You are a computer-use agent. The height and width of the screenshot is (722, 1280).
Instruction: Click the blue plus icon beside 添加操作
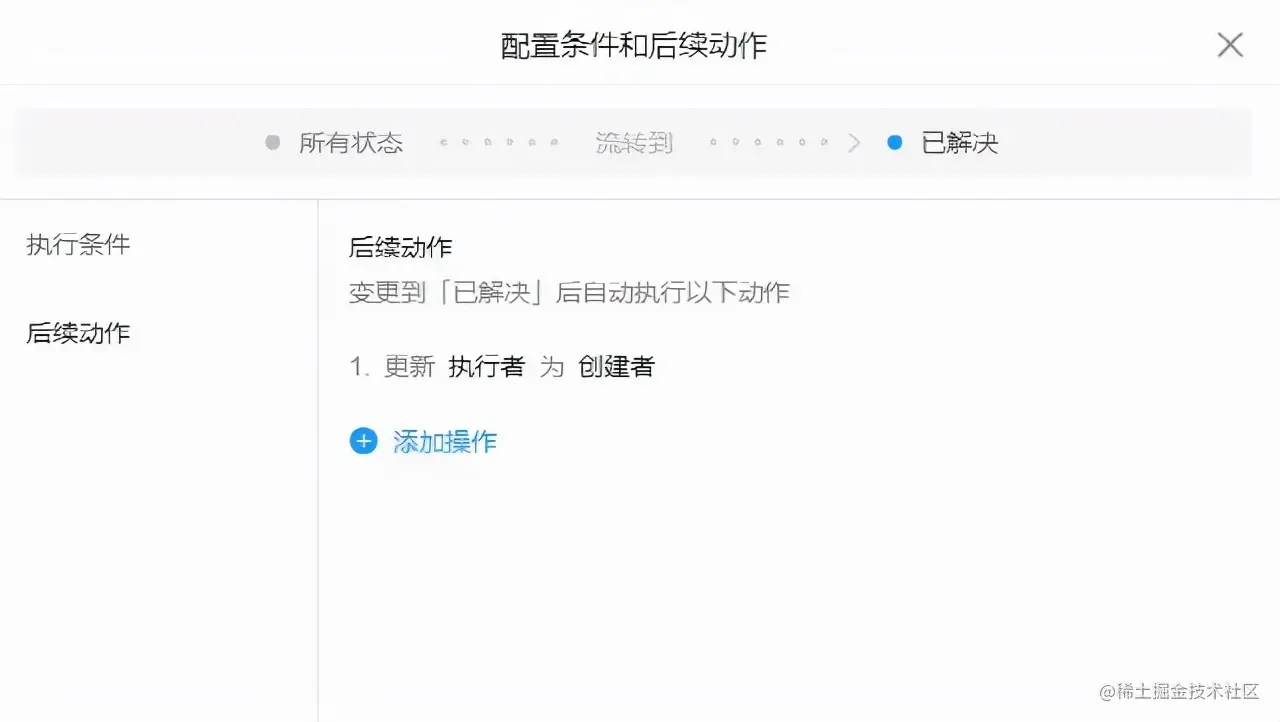(x=363, y=441)
